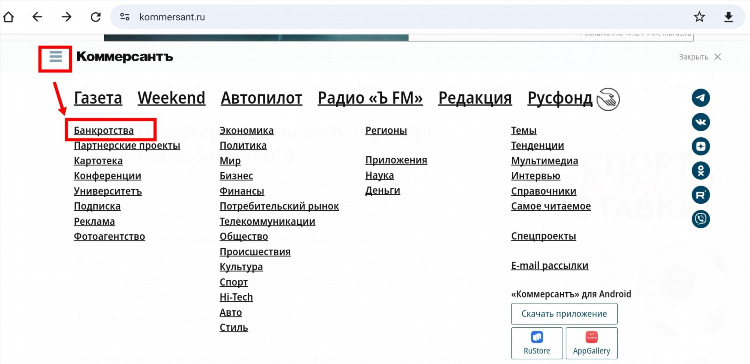Open the VK social icon
Screen dimensions: 750x364
pyautogui.click(x=701, y=122)
